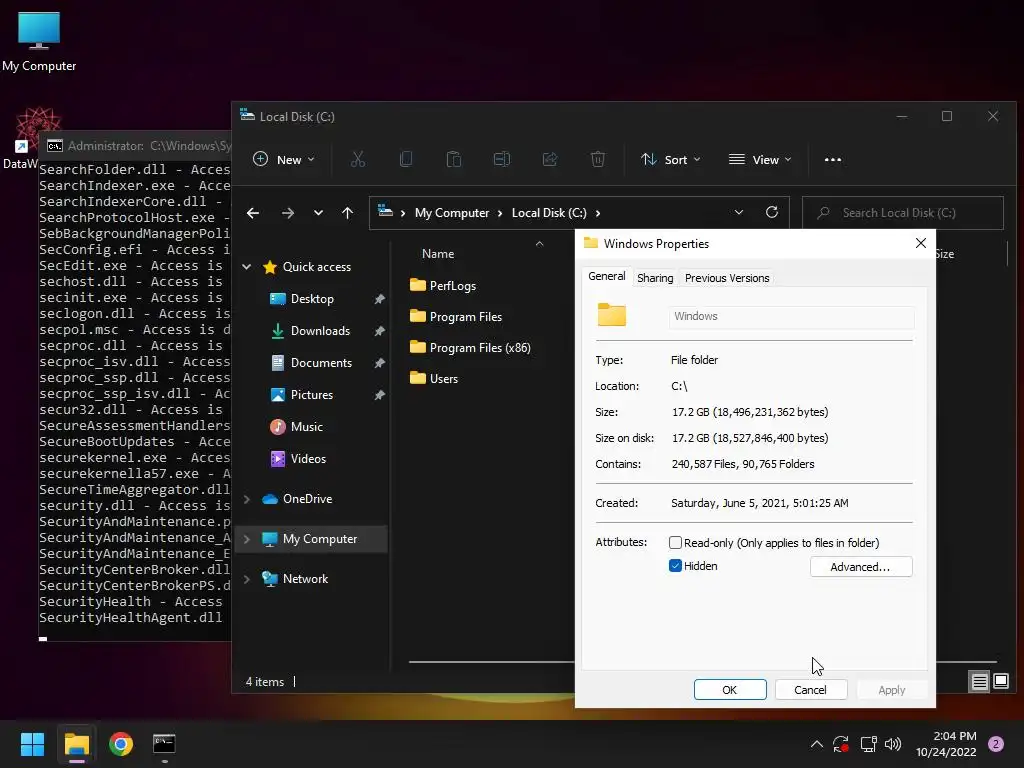Open the notification count badge
1024x768 pixels.
click(996, 744)
